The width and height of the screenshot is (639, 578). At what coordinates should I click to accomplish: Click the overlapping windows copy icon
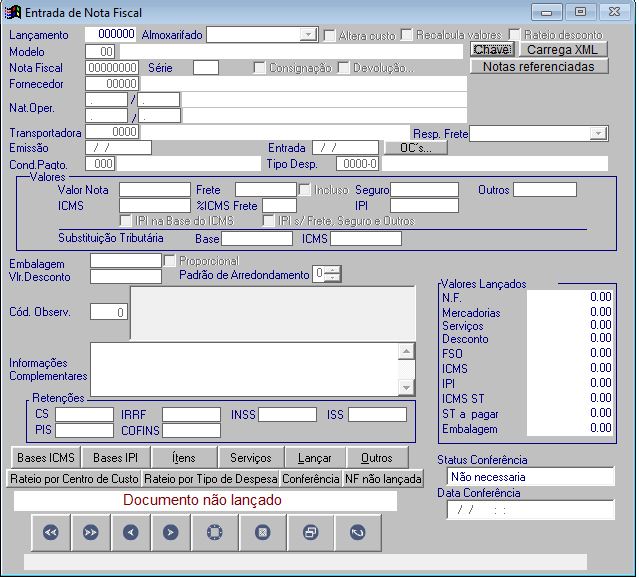[311, 532]
